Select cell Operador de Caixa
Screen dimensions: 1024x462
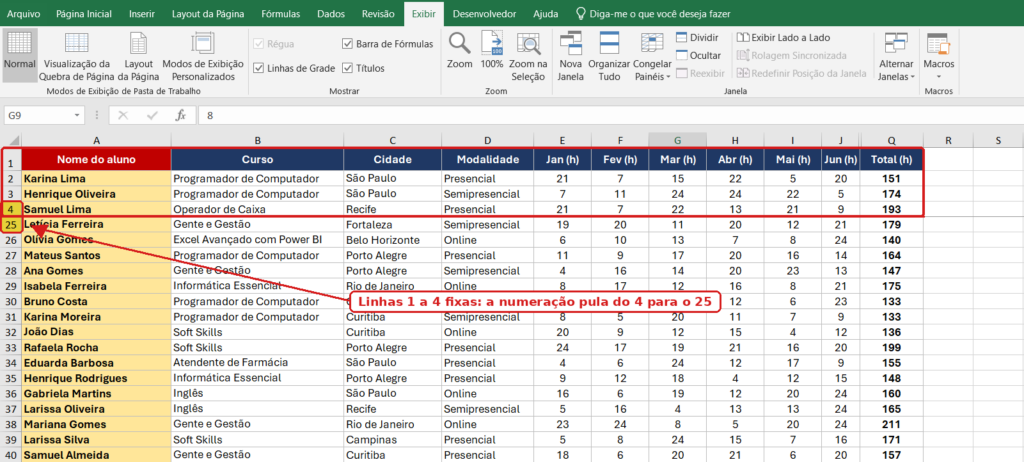tap(257, 209)
